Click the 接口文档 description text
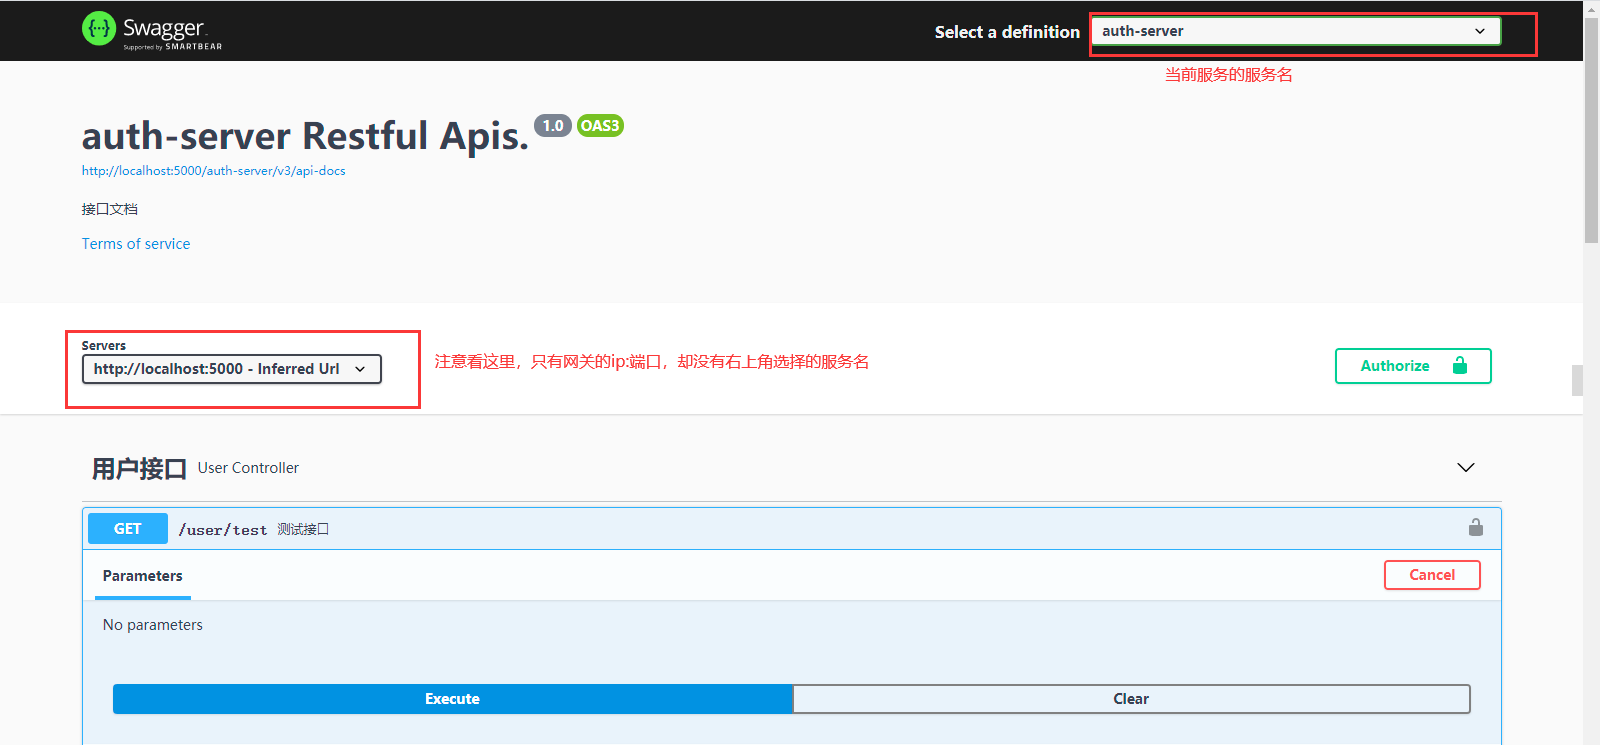1600x745 pixels. click(x=110, y=209)
